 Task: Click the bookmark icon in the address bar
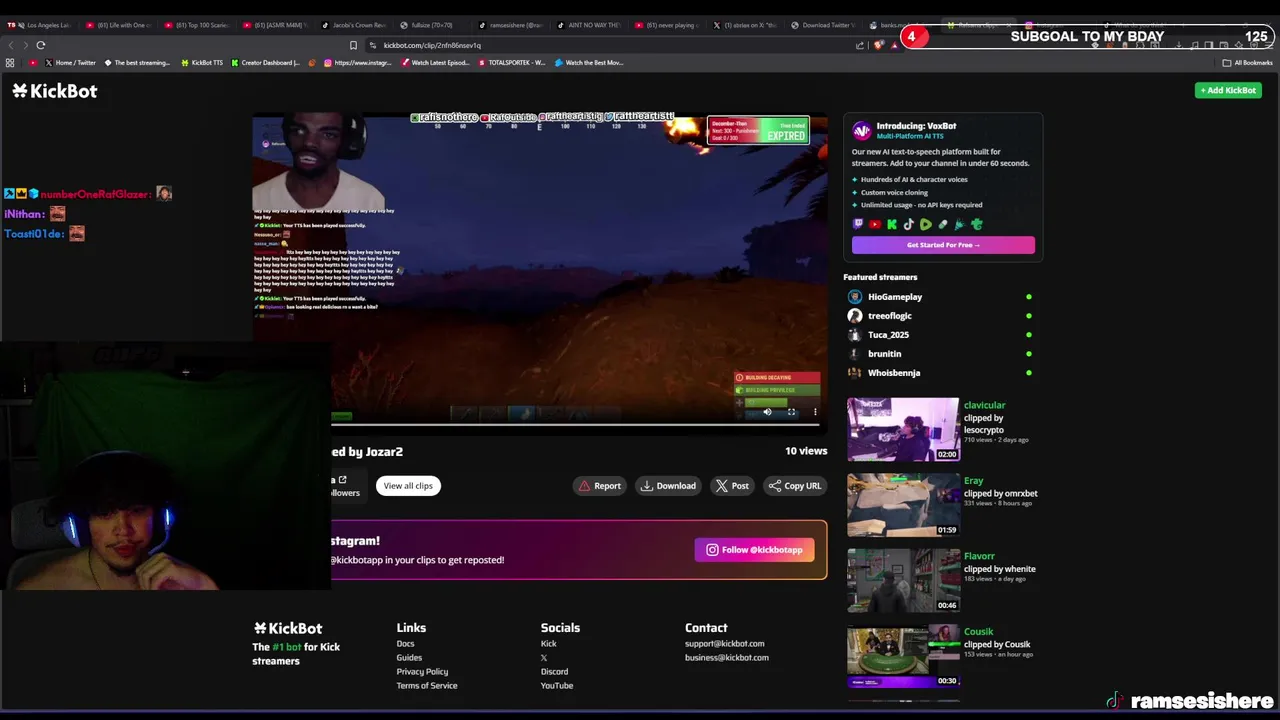(353, 45)
